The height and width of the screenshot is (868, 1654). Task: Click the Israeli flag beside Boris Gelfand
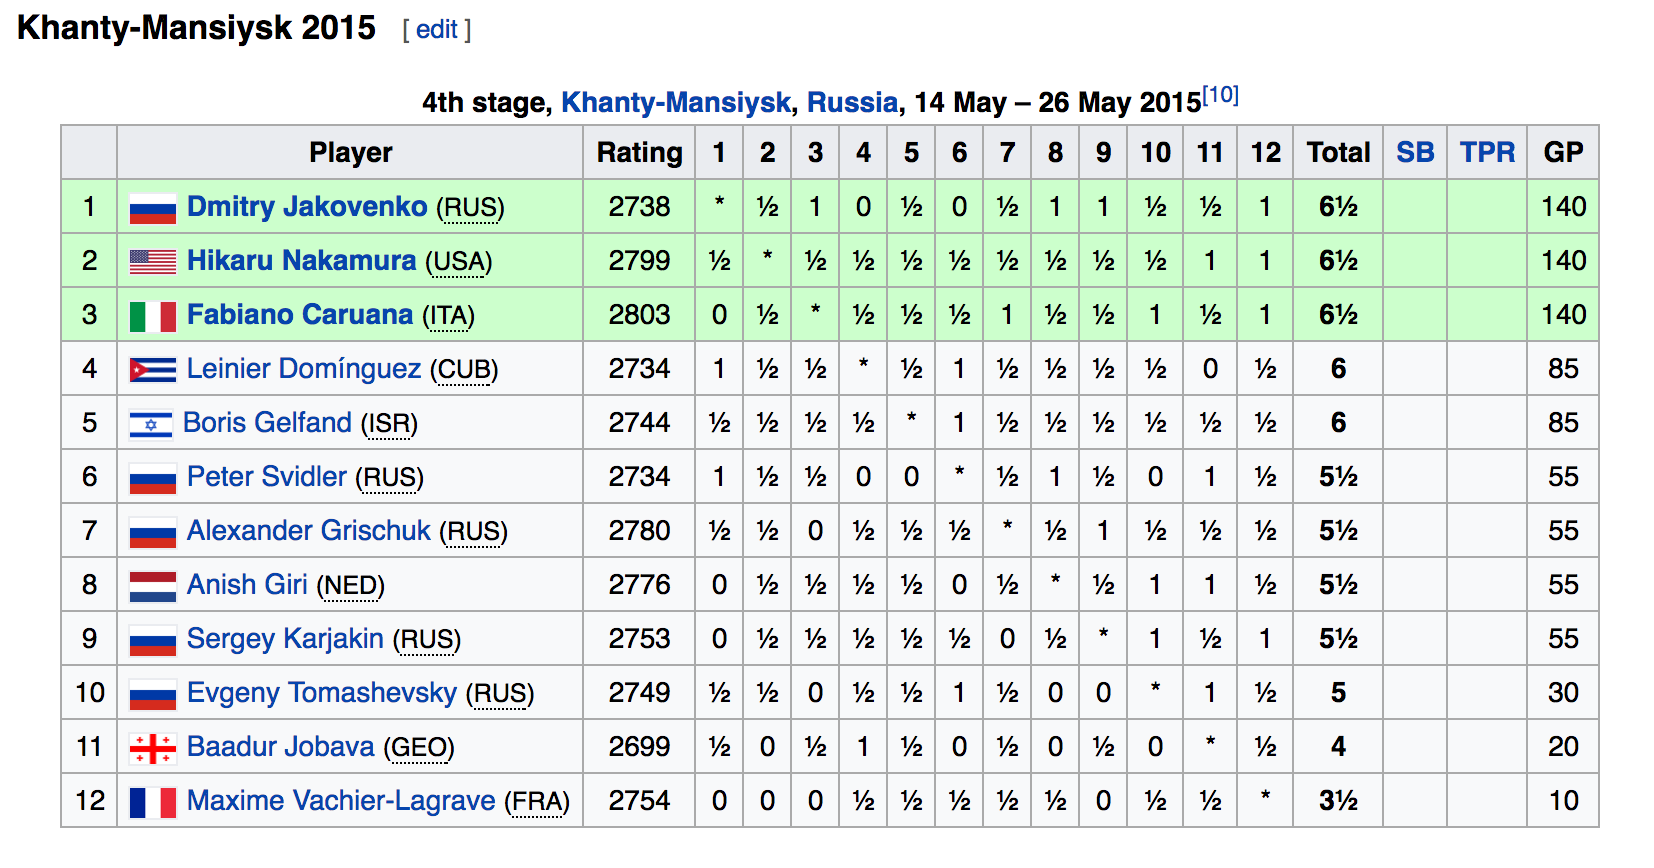tap(151, 424)
